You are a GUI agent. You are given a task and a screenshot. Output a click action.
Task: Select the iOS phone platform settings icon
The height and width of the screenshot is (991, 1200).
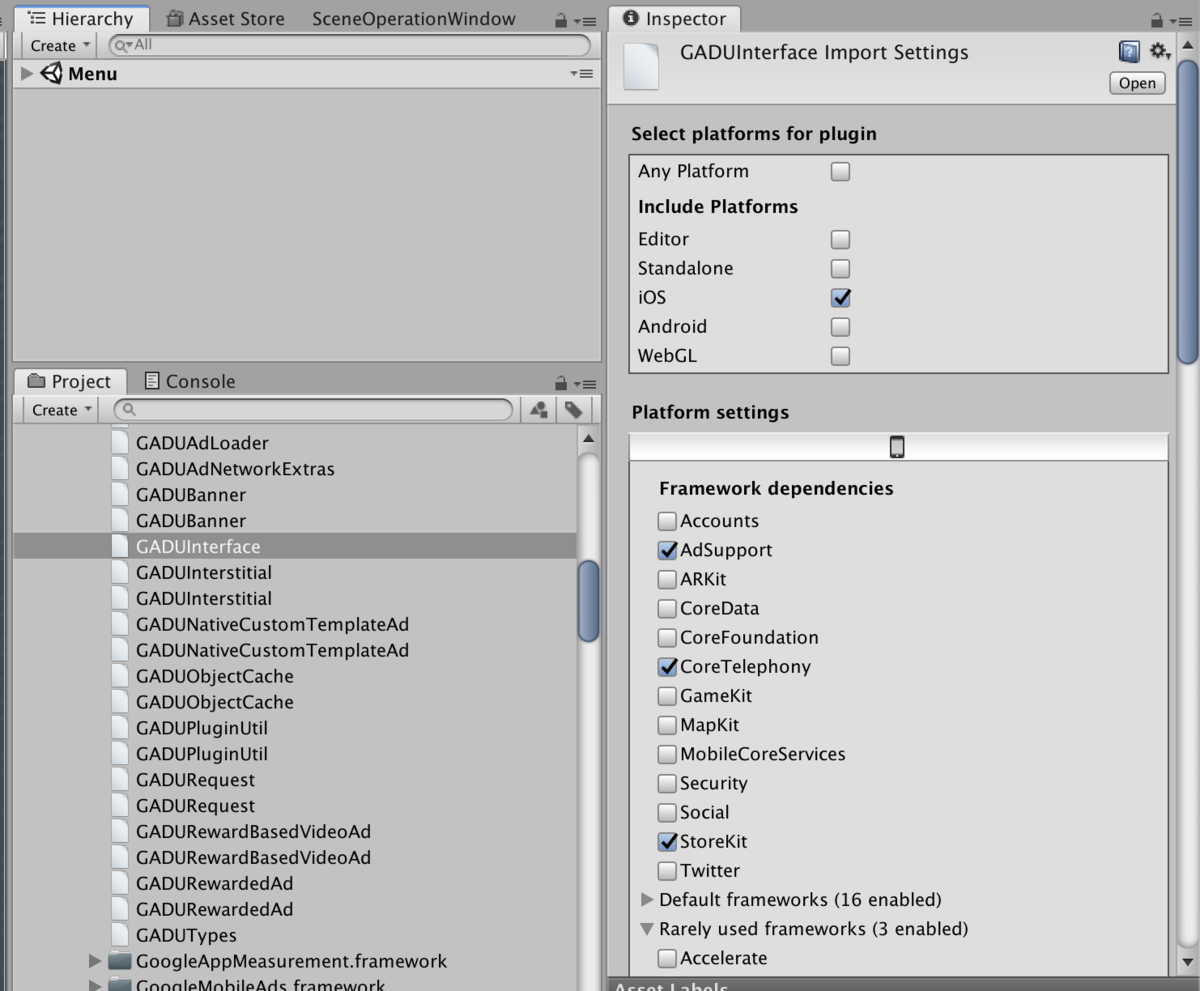(x=897, y=447)
